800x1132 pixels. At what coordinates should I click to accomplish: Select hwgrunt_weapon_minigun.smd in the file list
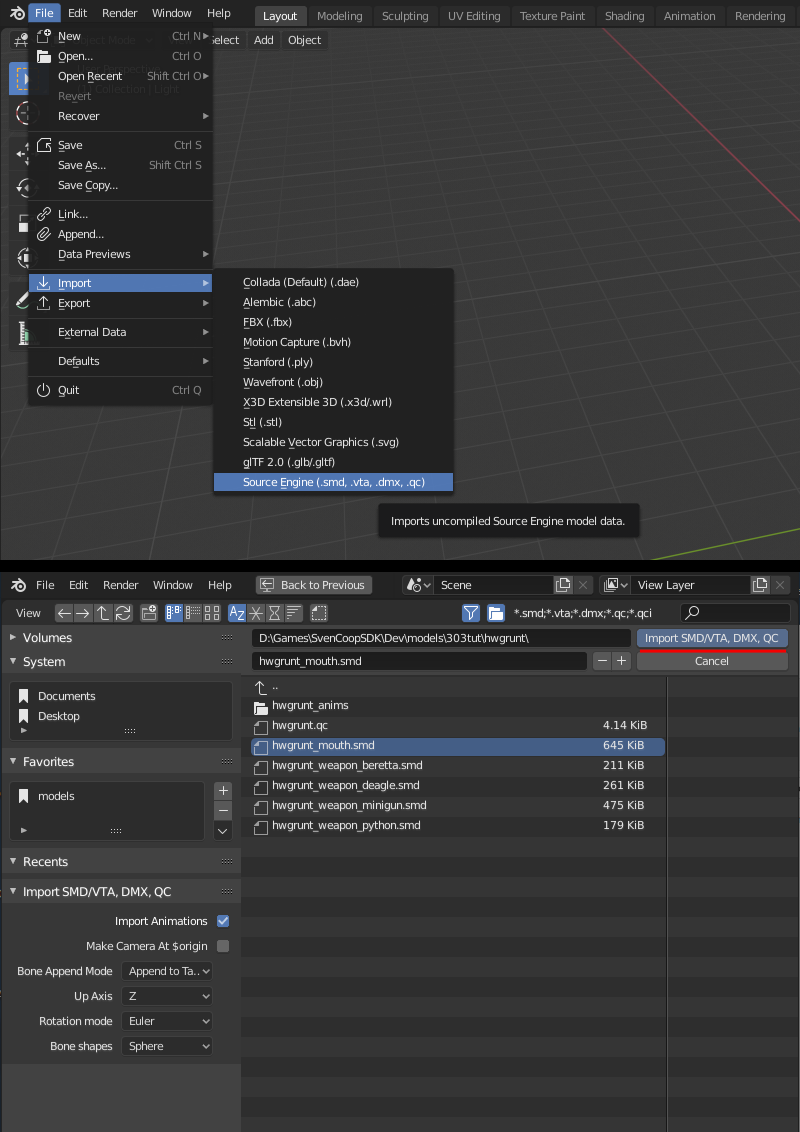(x=458, y=805)
